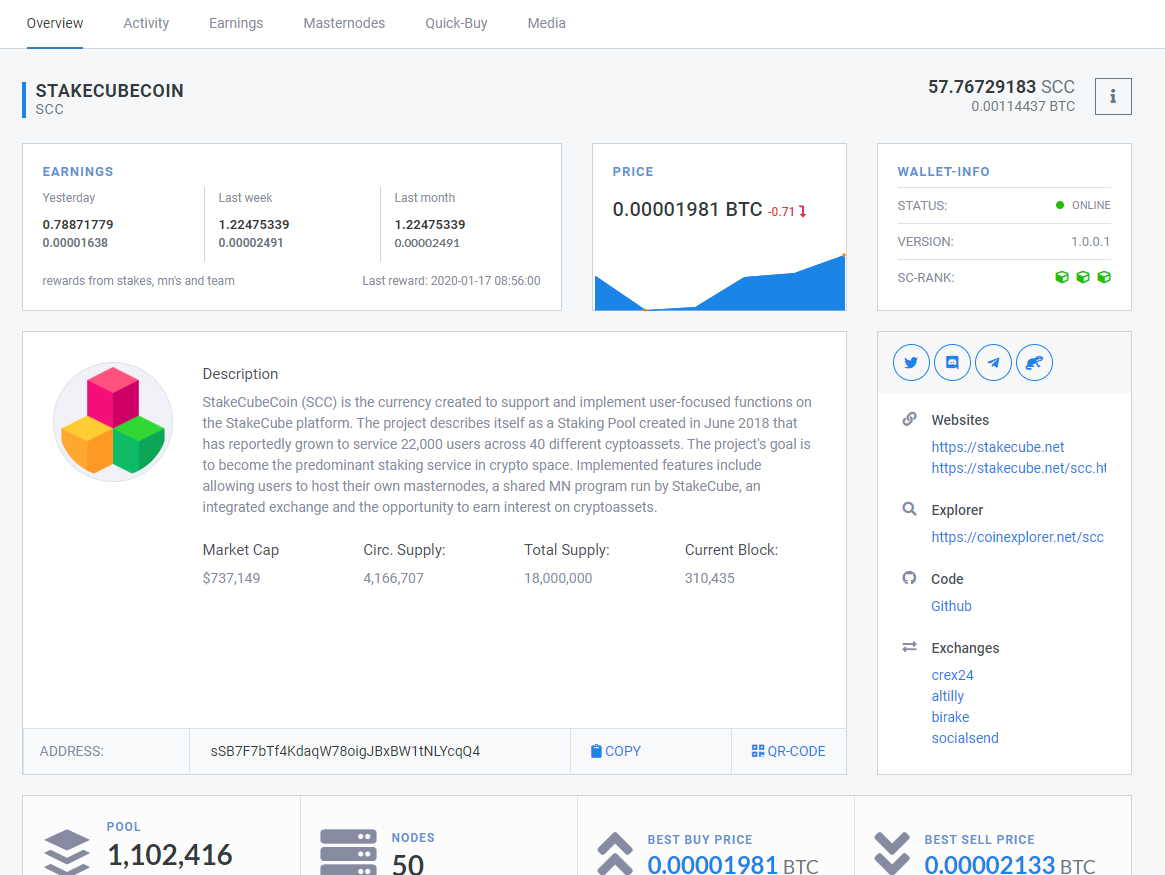Copy the wallet address
The image size is (1165, 875).
pyautogui.click(x=616, y=751)
